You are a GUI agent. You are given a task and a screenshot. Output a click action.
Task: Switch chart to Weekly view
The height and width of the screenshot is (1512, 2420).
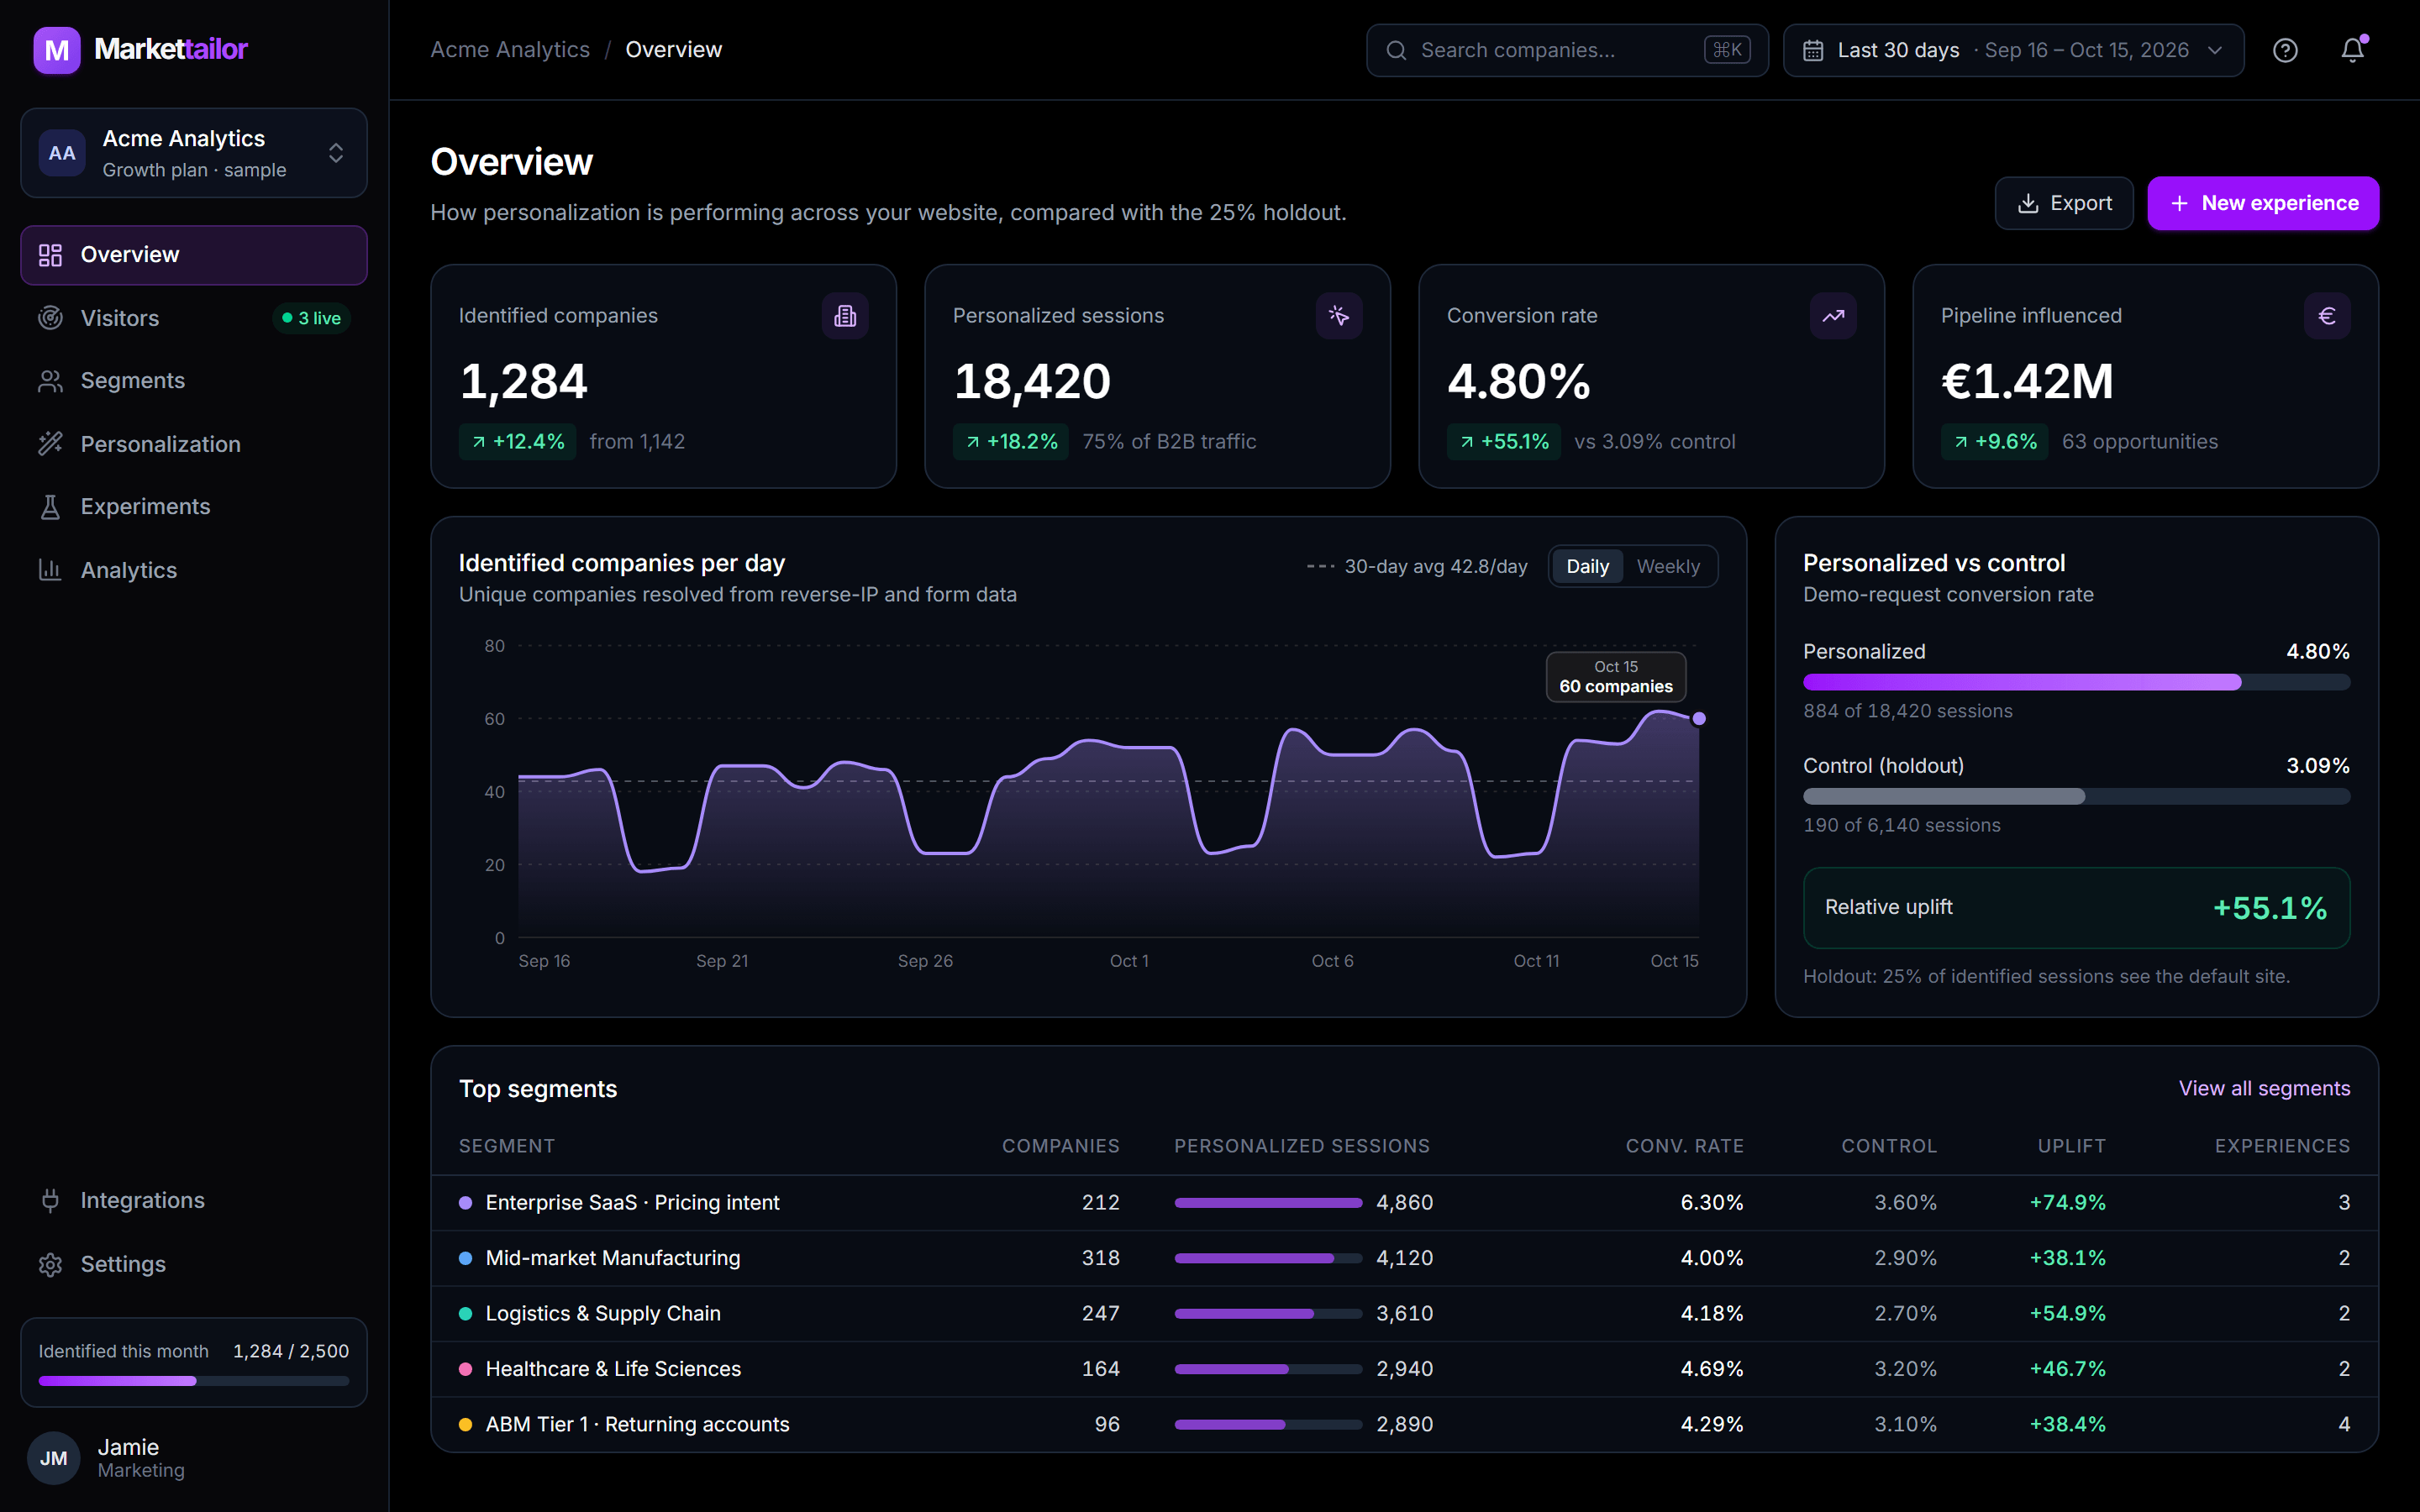(x=1668, y=566)
